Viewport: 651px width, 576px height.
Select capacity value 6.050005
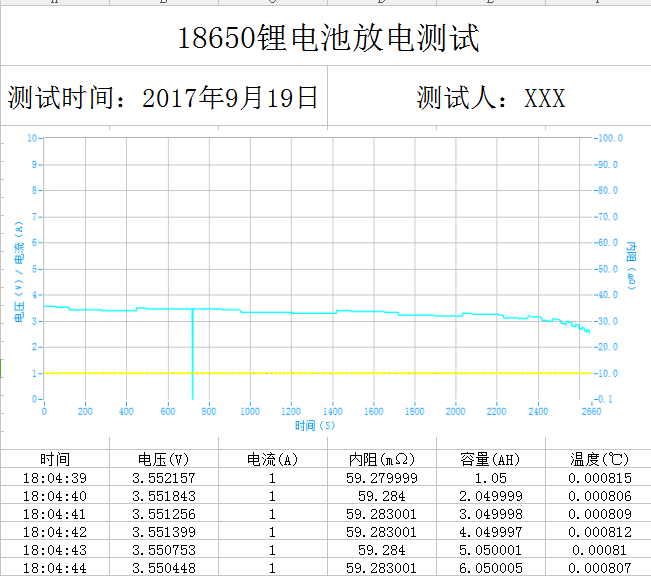click(x=490, y=567)
